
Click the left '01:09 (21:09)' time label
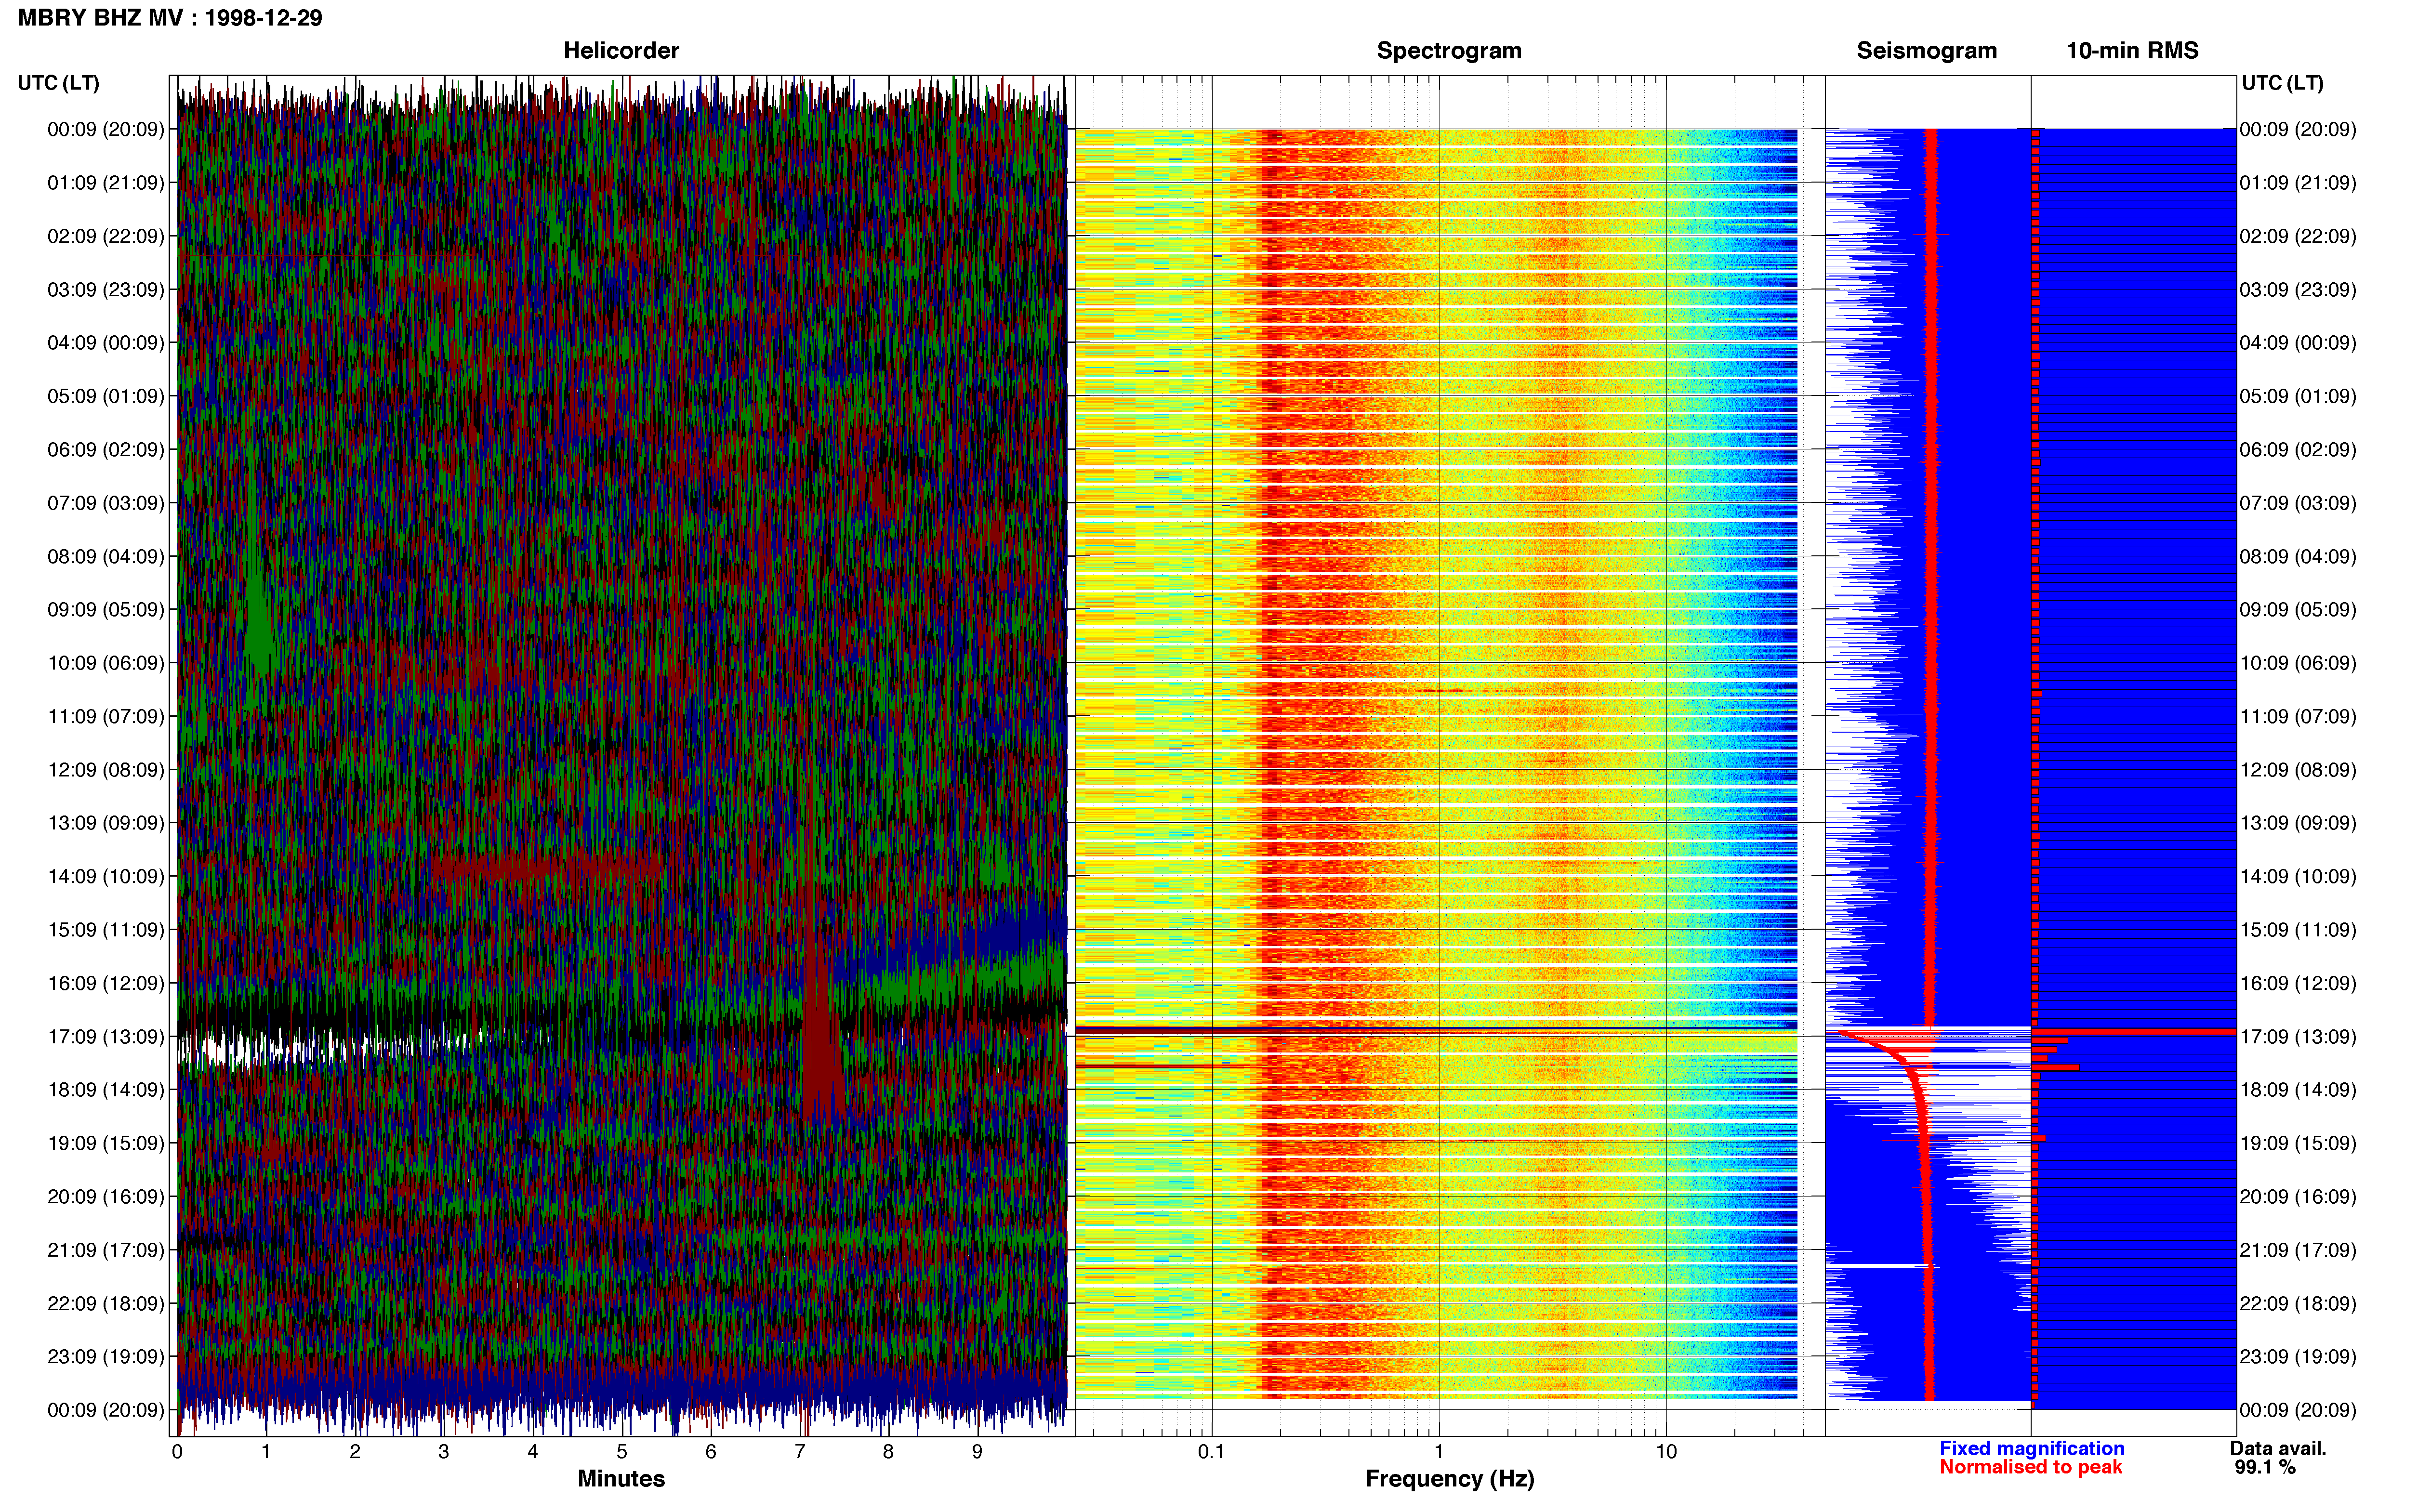pos(106,183)
